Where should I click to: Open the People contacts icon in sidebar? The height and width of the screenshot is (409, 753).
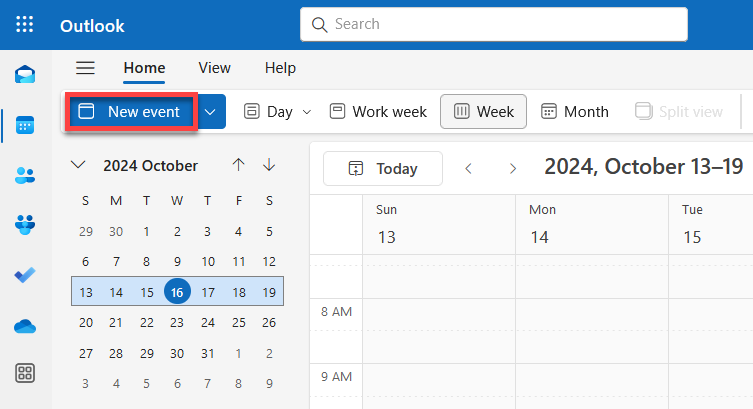click(x=25, y=175)
